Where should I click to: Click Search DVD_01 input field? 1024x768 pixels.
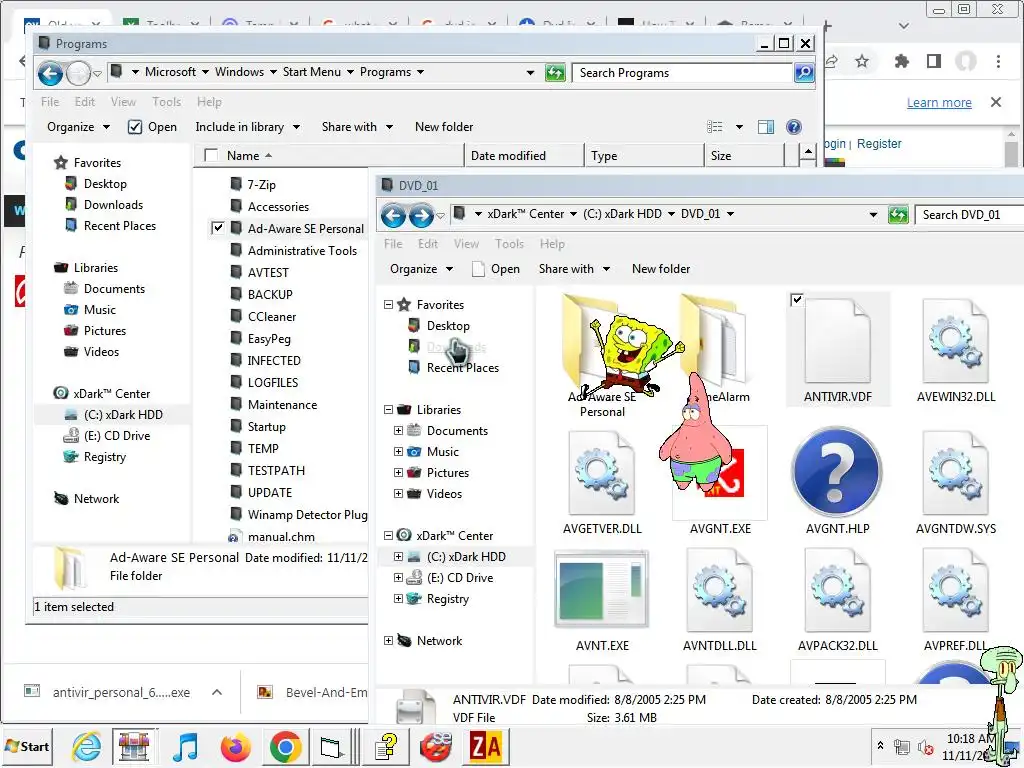[969, 215]
